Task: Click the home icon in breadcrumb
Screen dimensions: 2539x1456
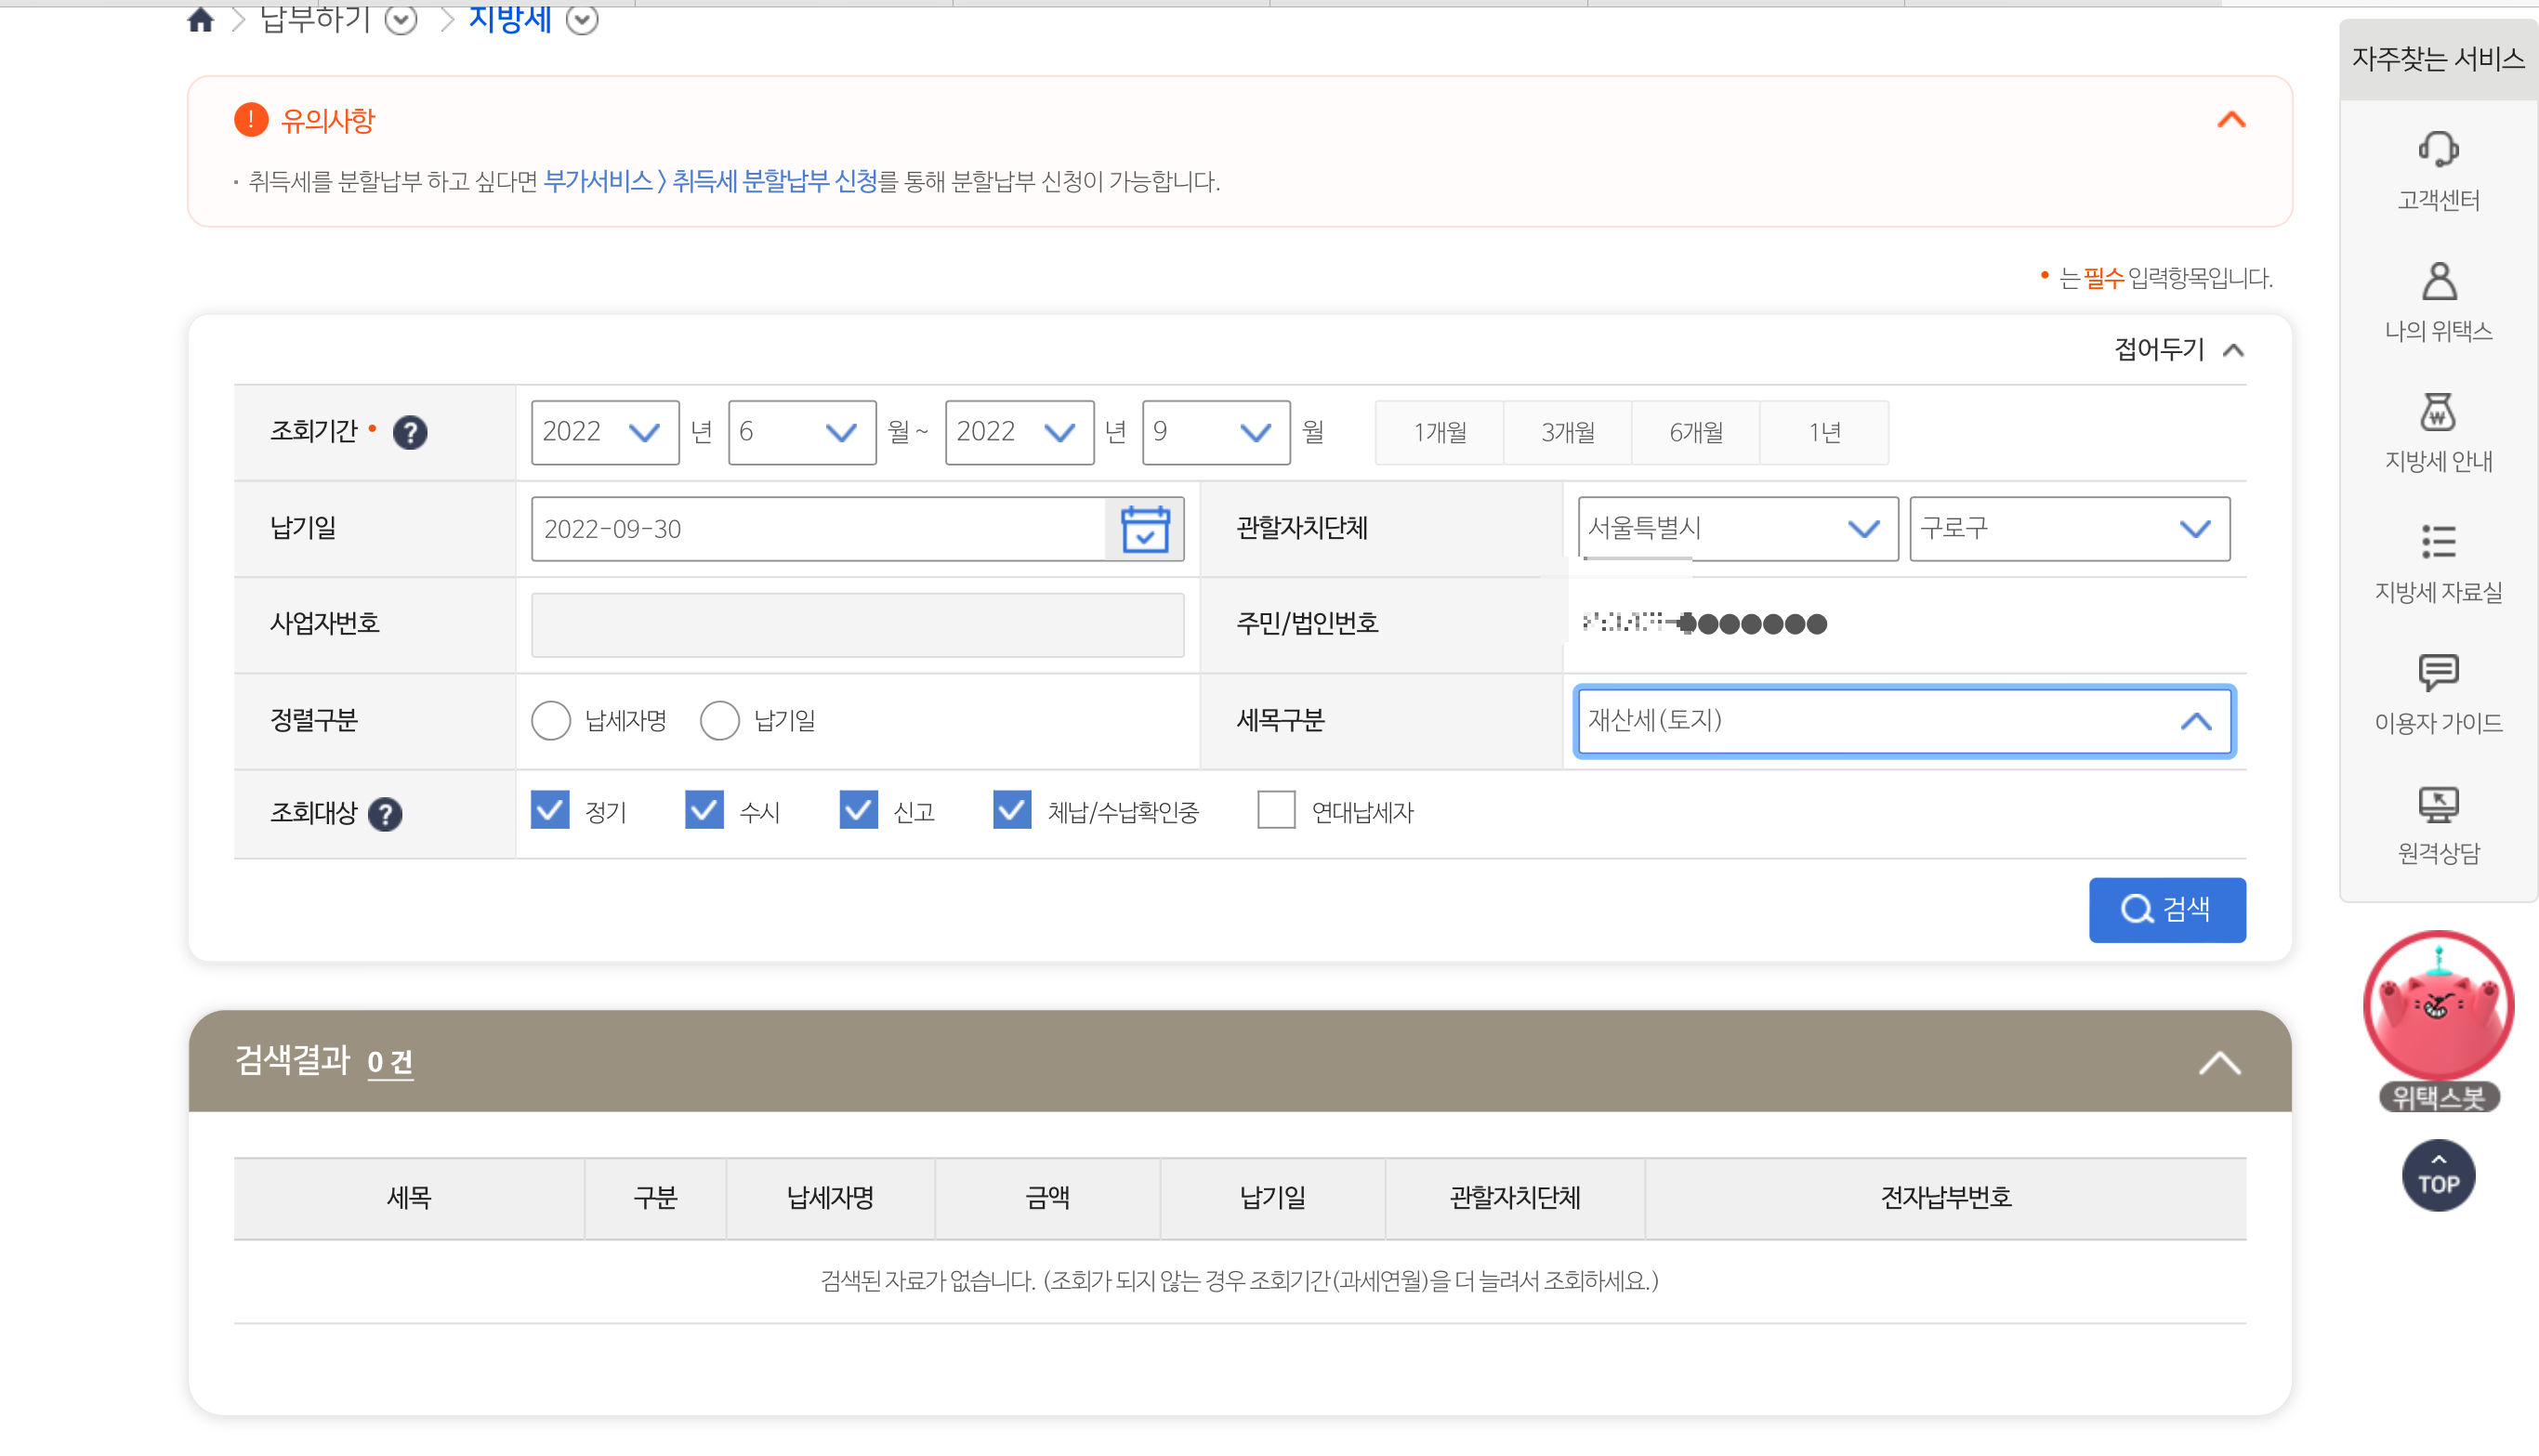Action: 201,19
